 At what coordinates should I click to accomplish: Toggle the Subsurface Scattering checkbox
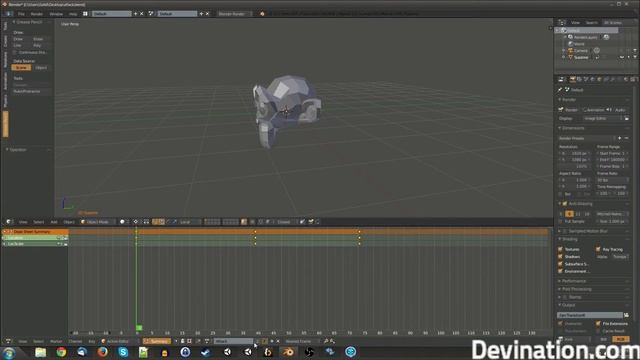[560, 264]
